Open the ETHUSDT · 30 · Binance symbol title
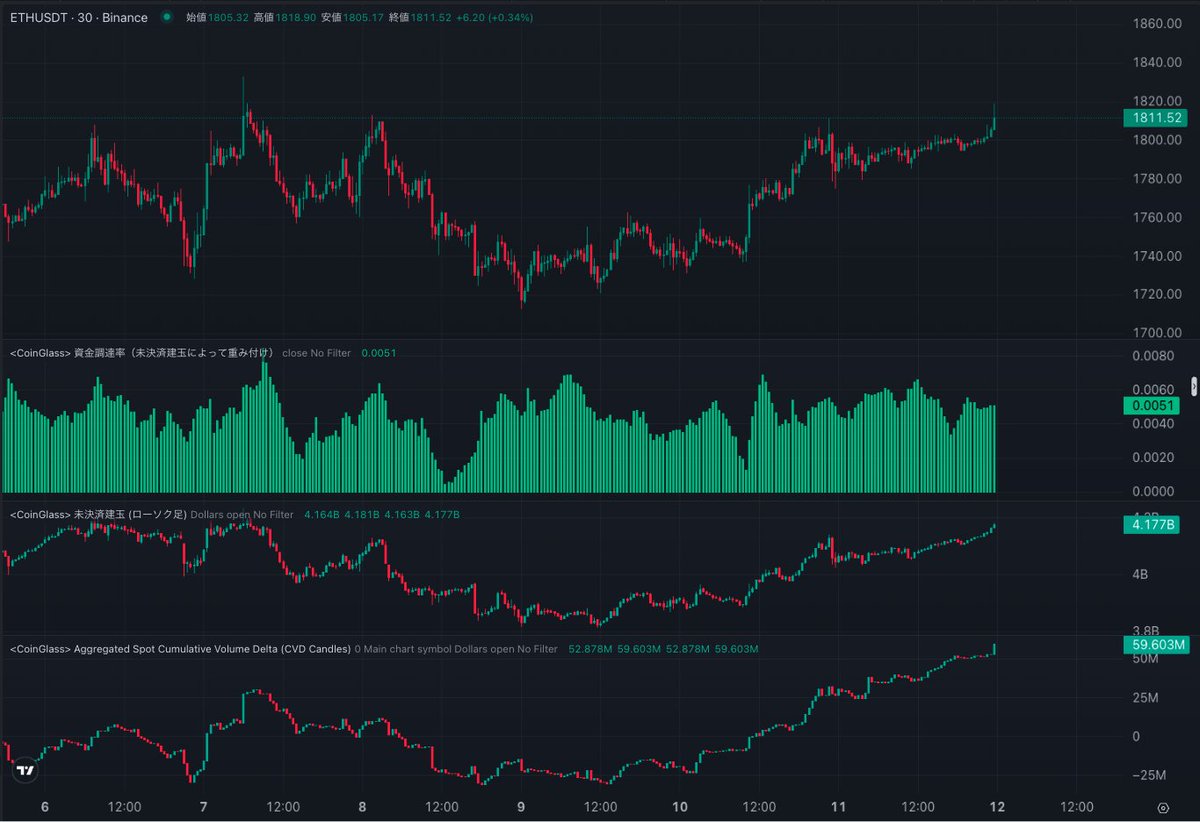Image resolution: width=1200 pixels, height=822 pixels. [x=77, y=18]
